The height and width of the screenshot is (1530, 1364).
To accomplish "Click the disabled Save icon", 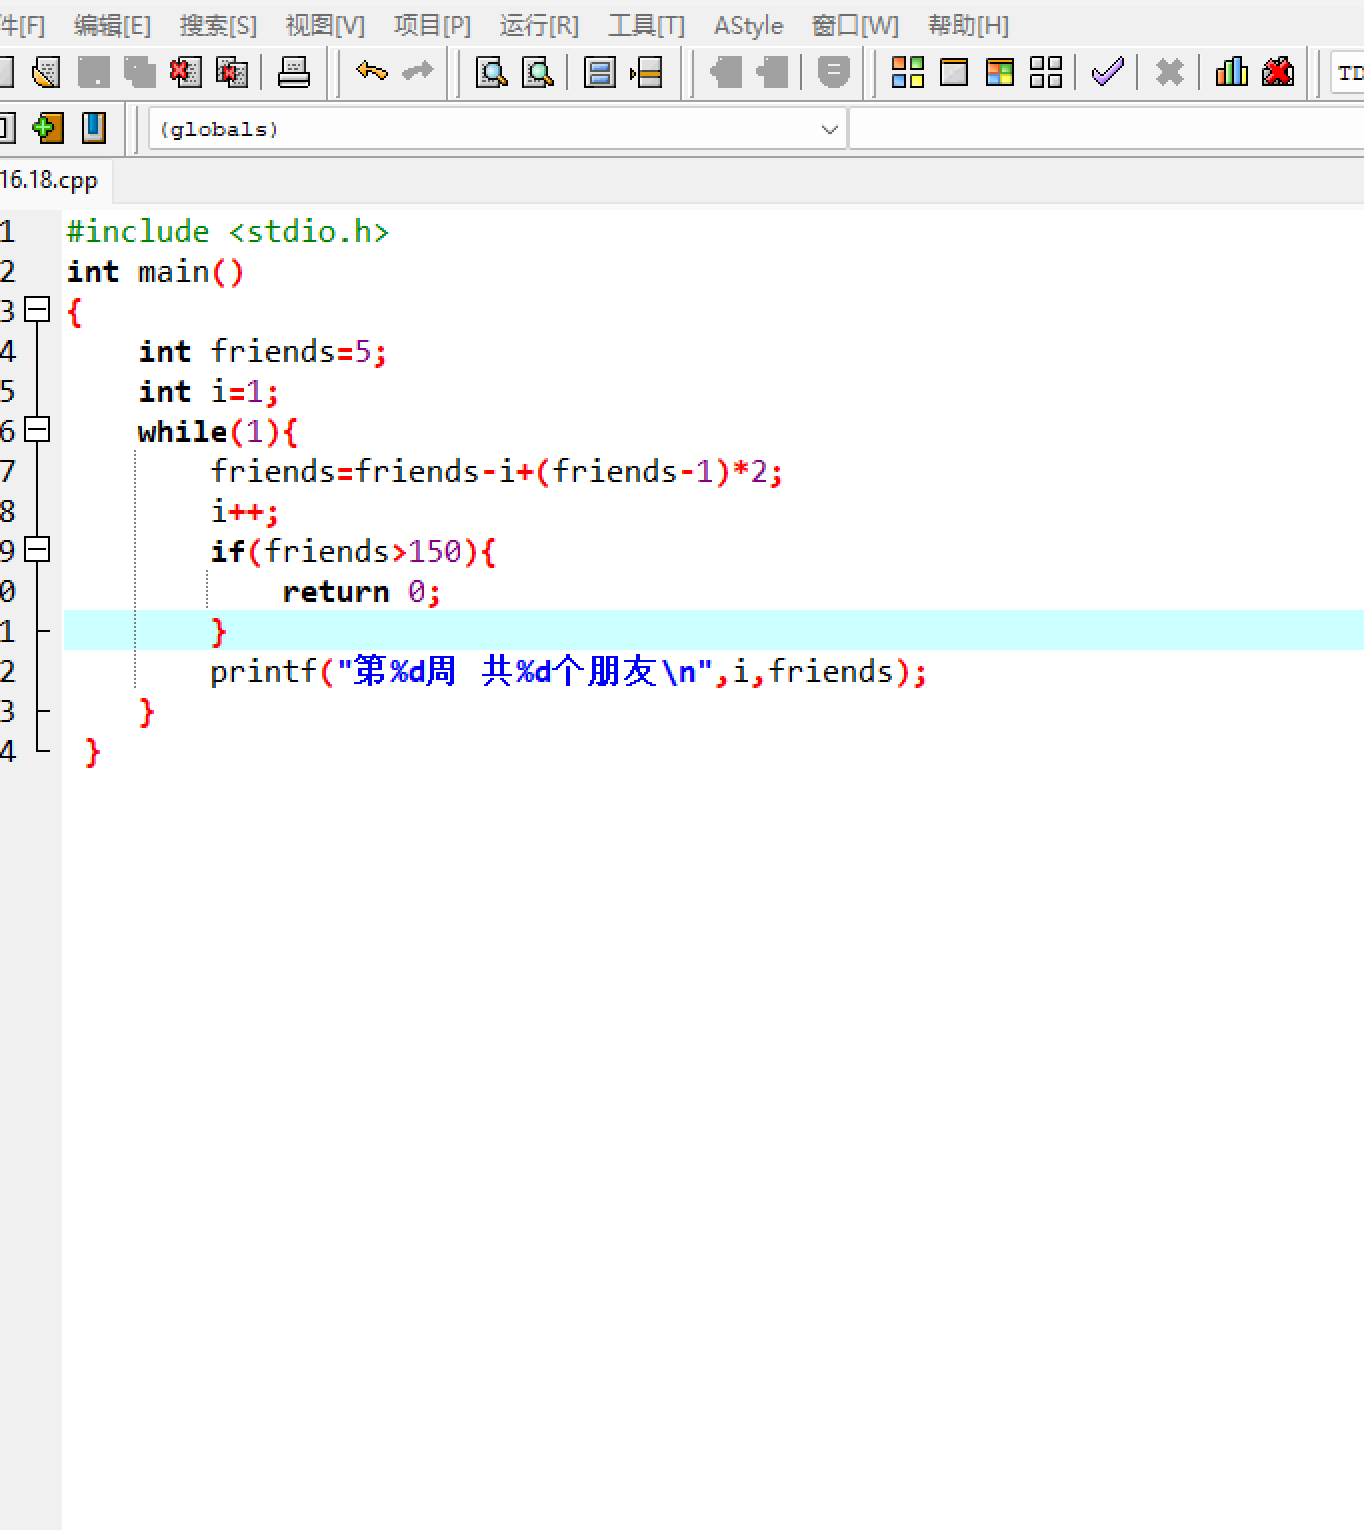I will 93,72.
